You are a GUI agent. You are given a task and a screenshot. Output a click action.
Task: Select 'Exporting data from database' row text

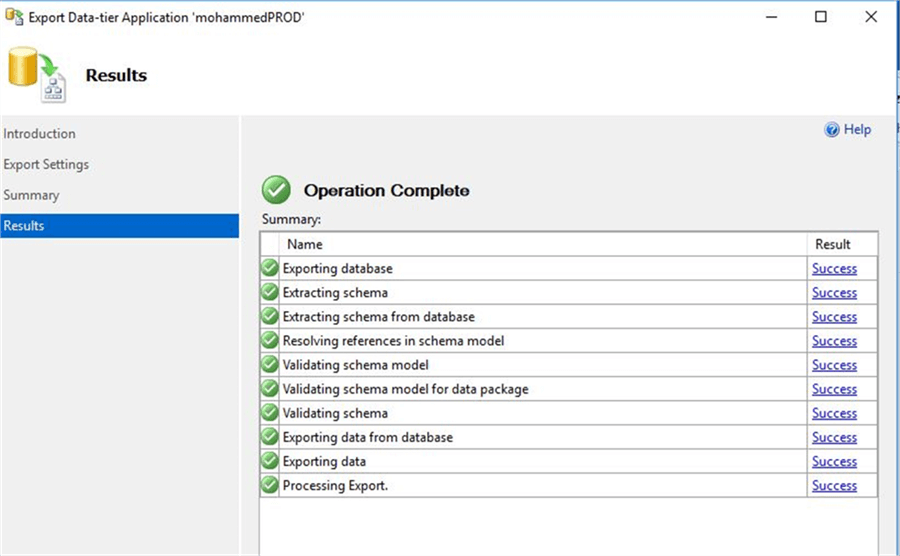tap(368, 437)
